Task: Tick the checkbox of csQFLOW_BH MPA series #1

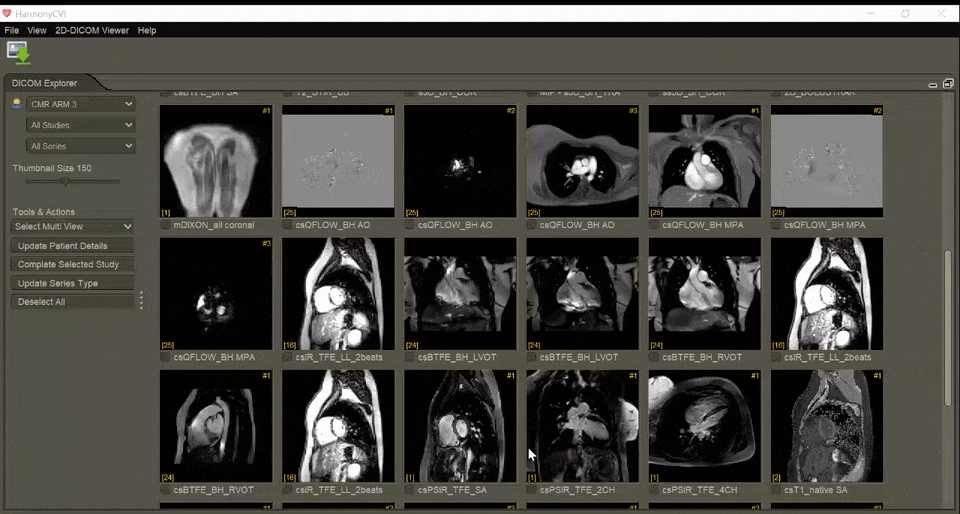Action: click(654, 225)
